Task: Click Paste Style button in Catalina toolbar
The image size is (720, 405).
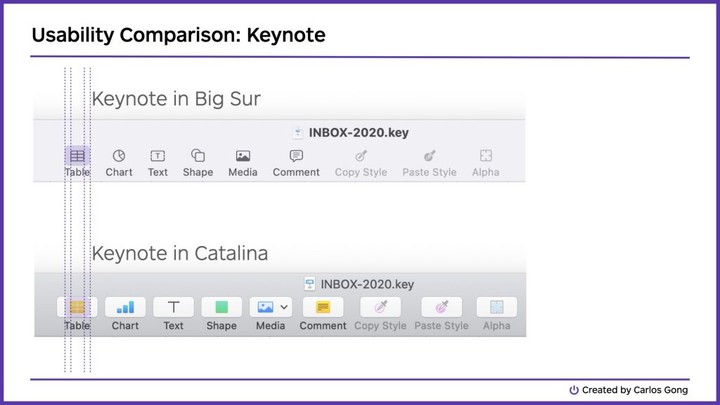Action: coord(441,307)
